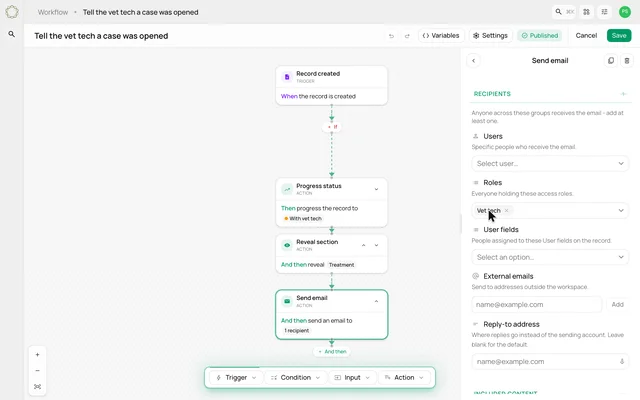Move the Reveal section step down
This screenshot has width=640, height=400.
pyautogui.click(x=376, y=245)
